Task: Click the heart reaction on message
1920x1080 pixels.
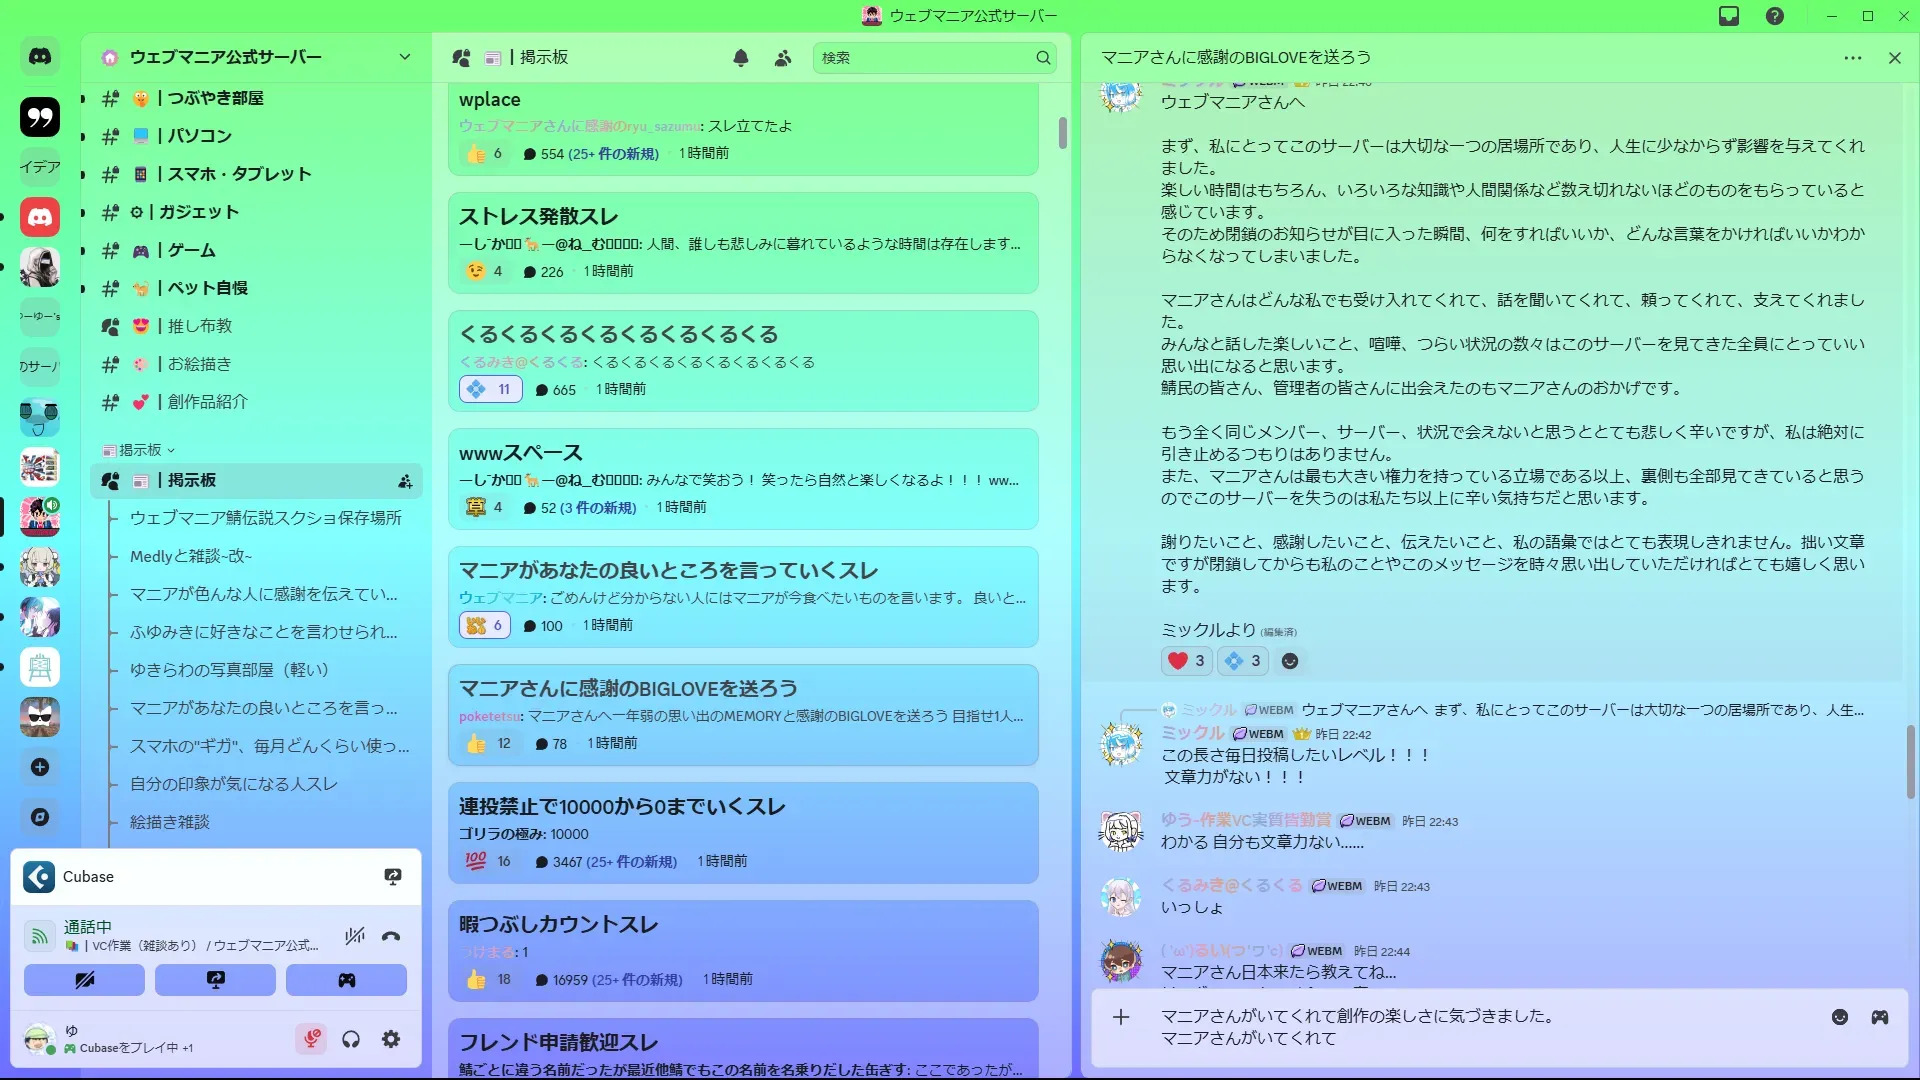Action: [x=1187, y=661]
